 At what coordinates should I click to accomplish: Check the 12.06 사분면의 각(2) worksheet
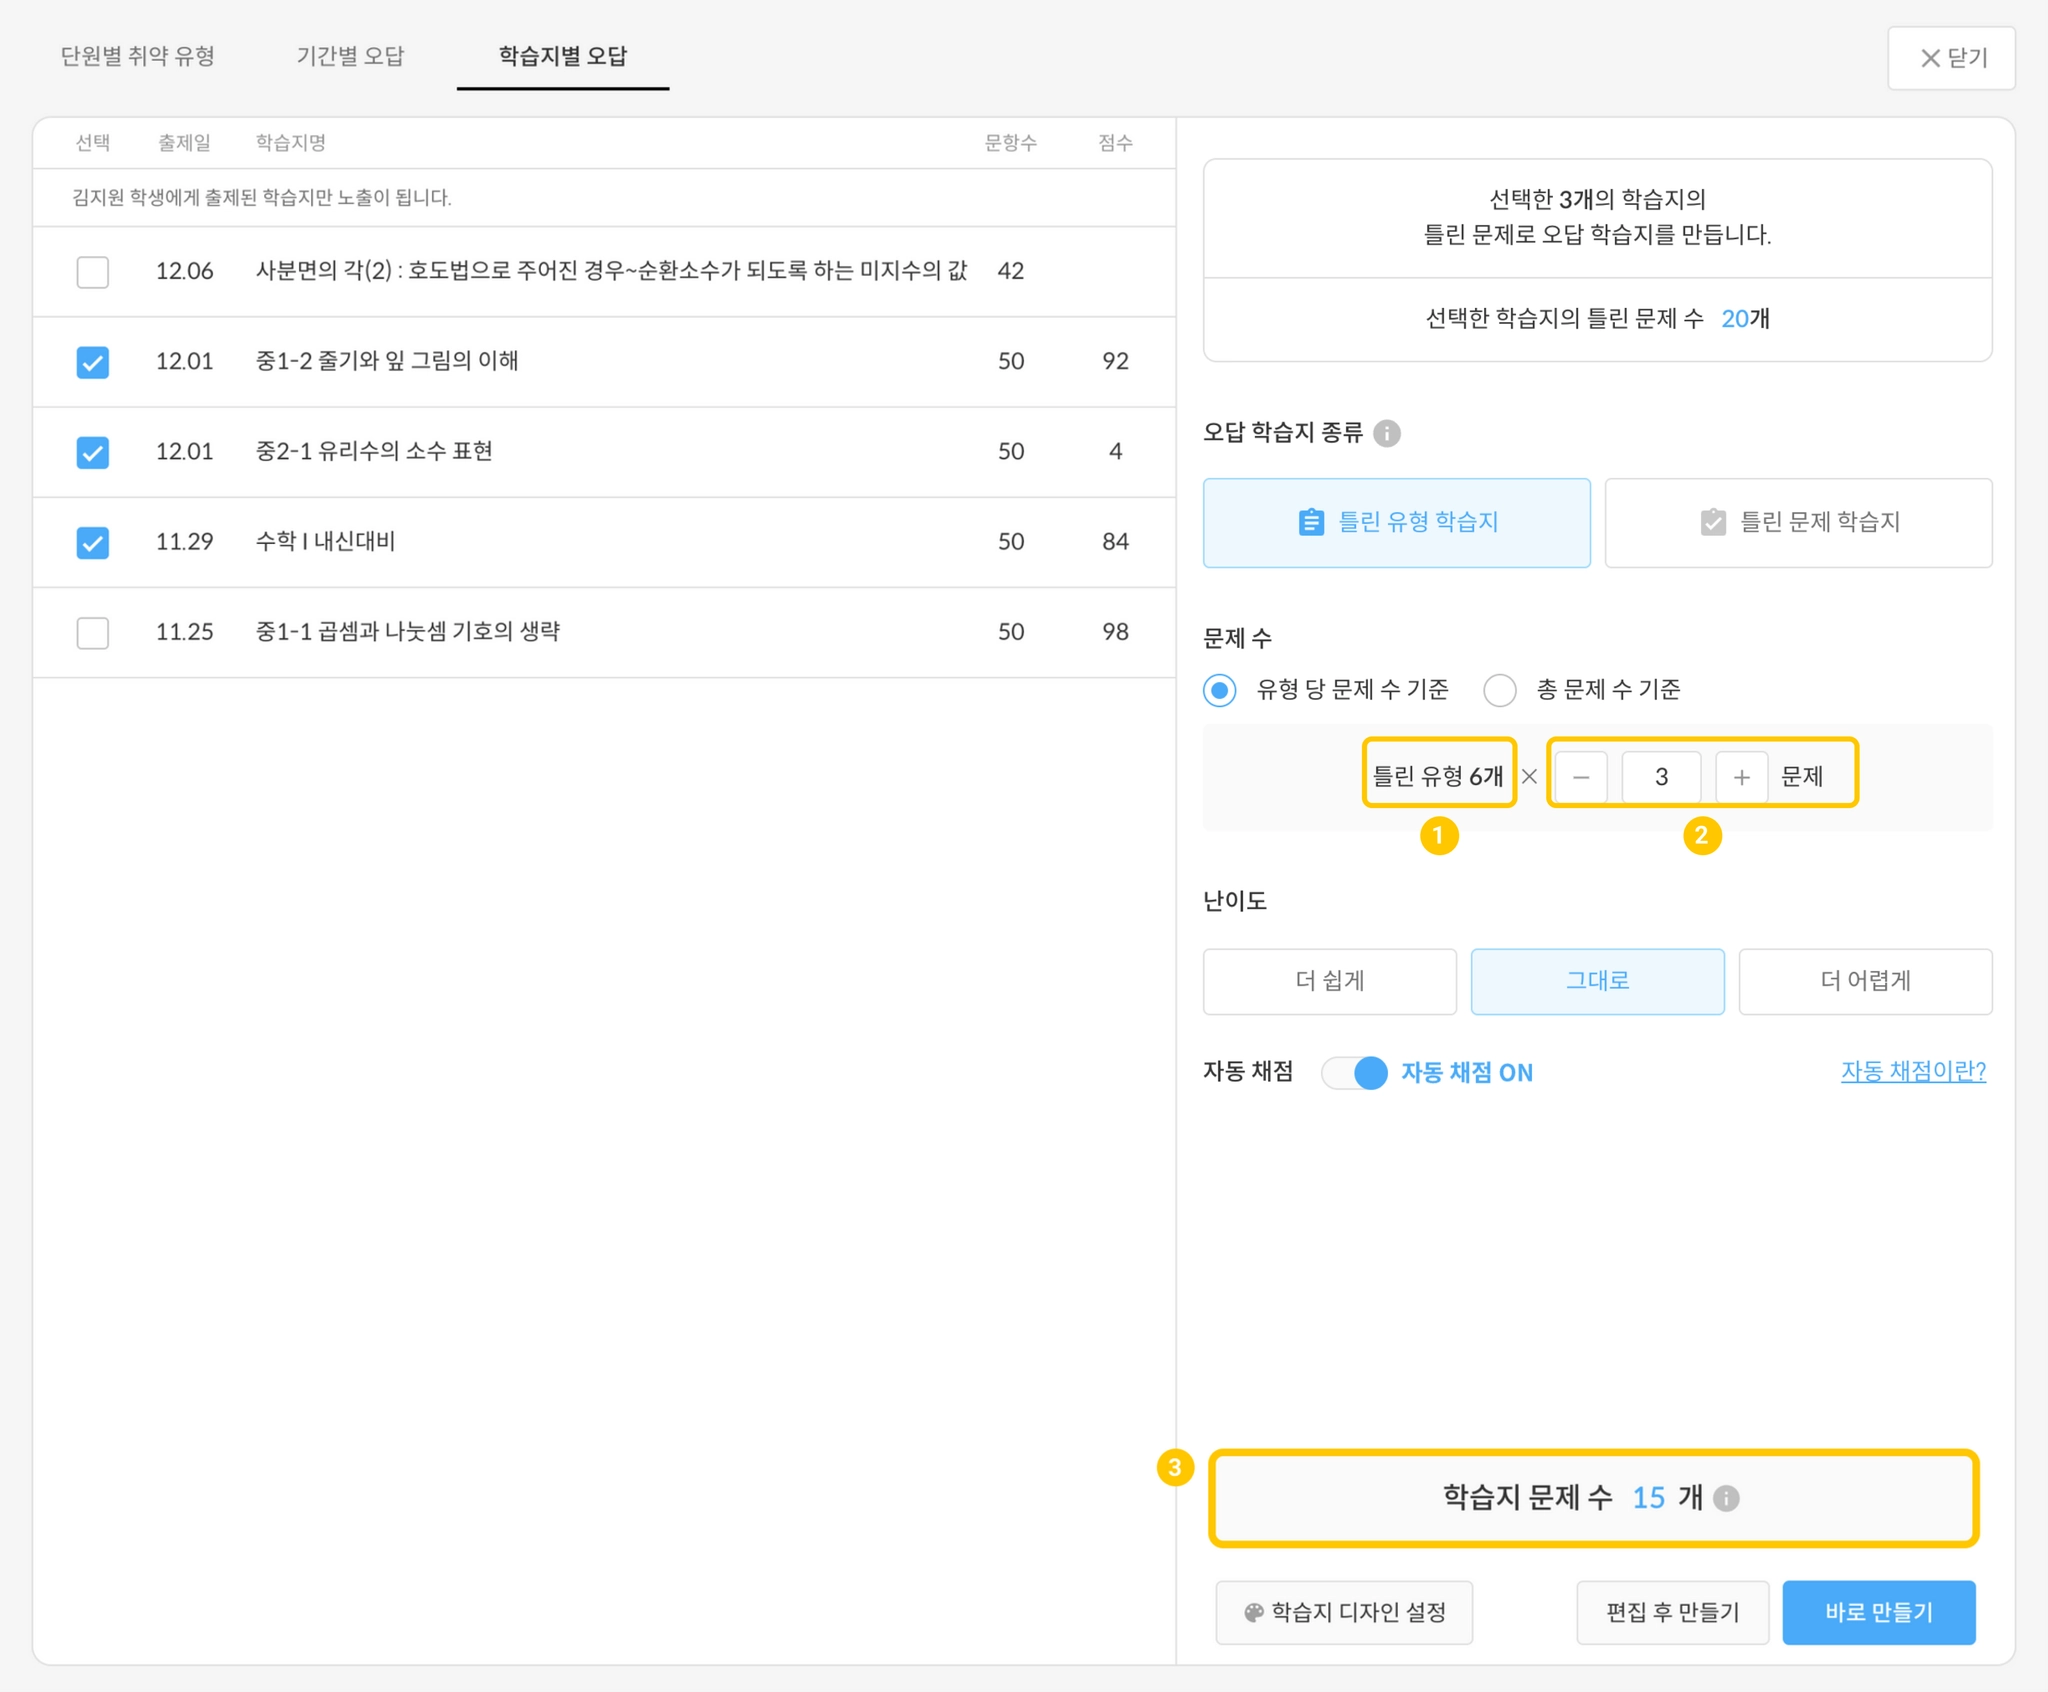coord(93,271)
